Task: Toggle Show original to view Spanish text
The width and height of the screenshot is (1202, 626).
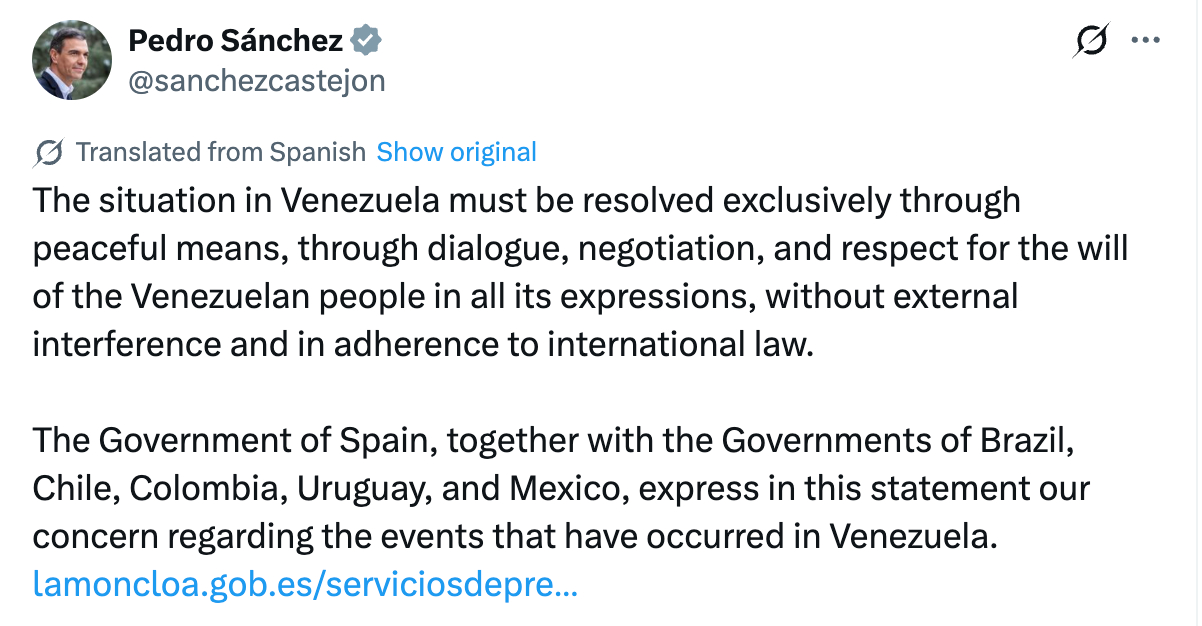Action: coord(456,152)
